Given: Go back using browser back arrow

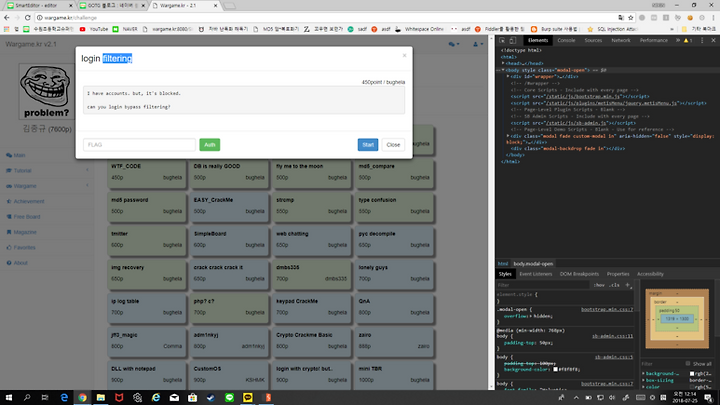Looking at the screenshot, I should [6, 17].
